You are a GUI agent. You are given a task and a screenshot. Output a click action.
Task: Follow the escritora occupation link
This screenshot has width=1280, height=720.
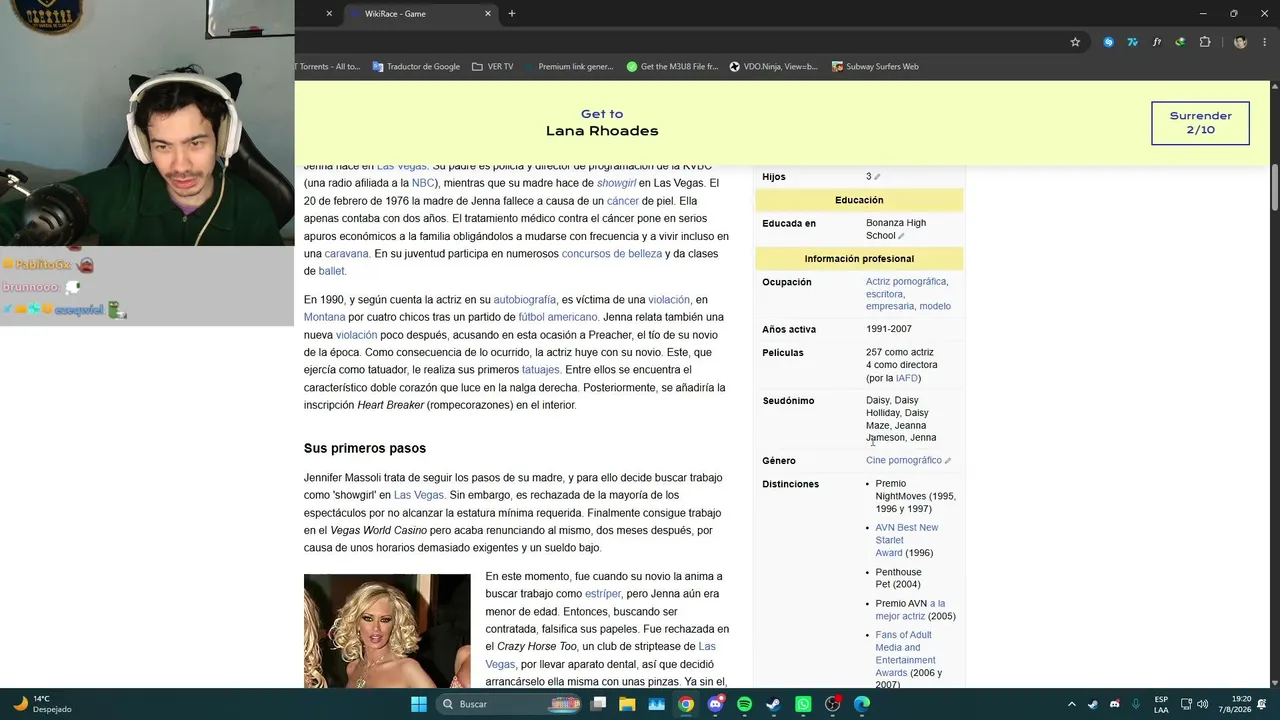point(885,294)
